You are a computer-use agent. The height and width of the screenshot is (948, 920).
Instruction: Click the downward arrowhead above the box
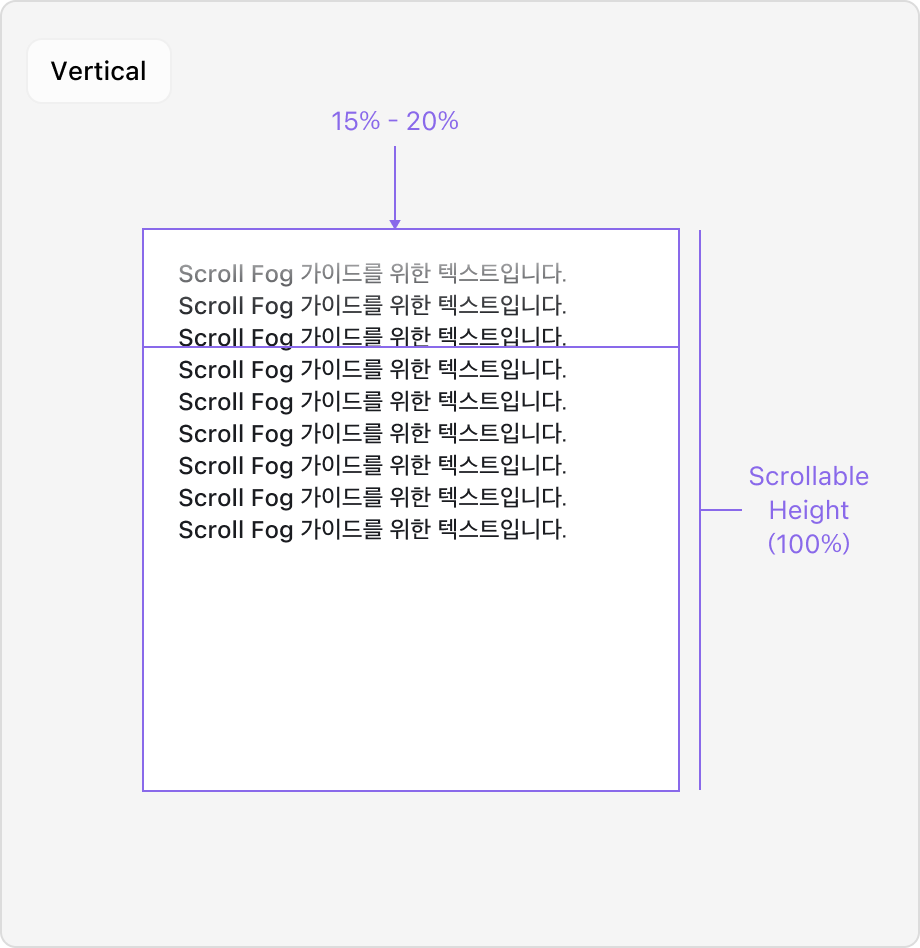click(x=395, y=224)
